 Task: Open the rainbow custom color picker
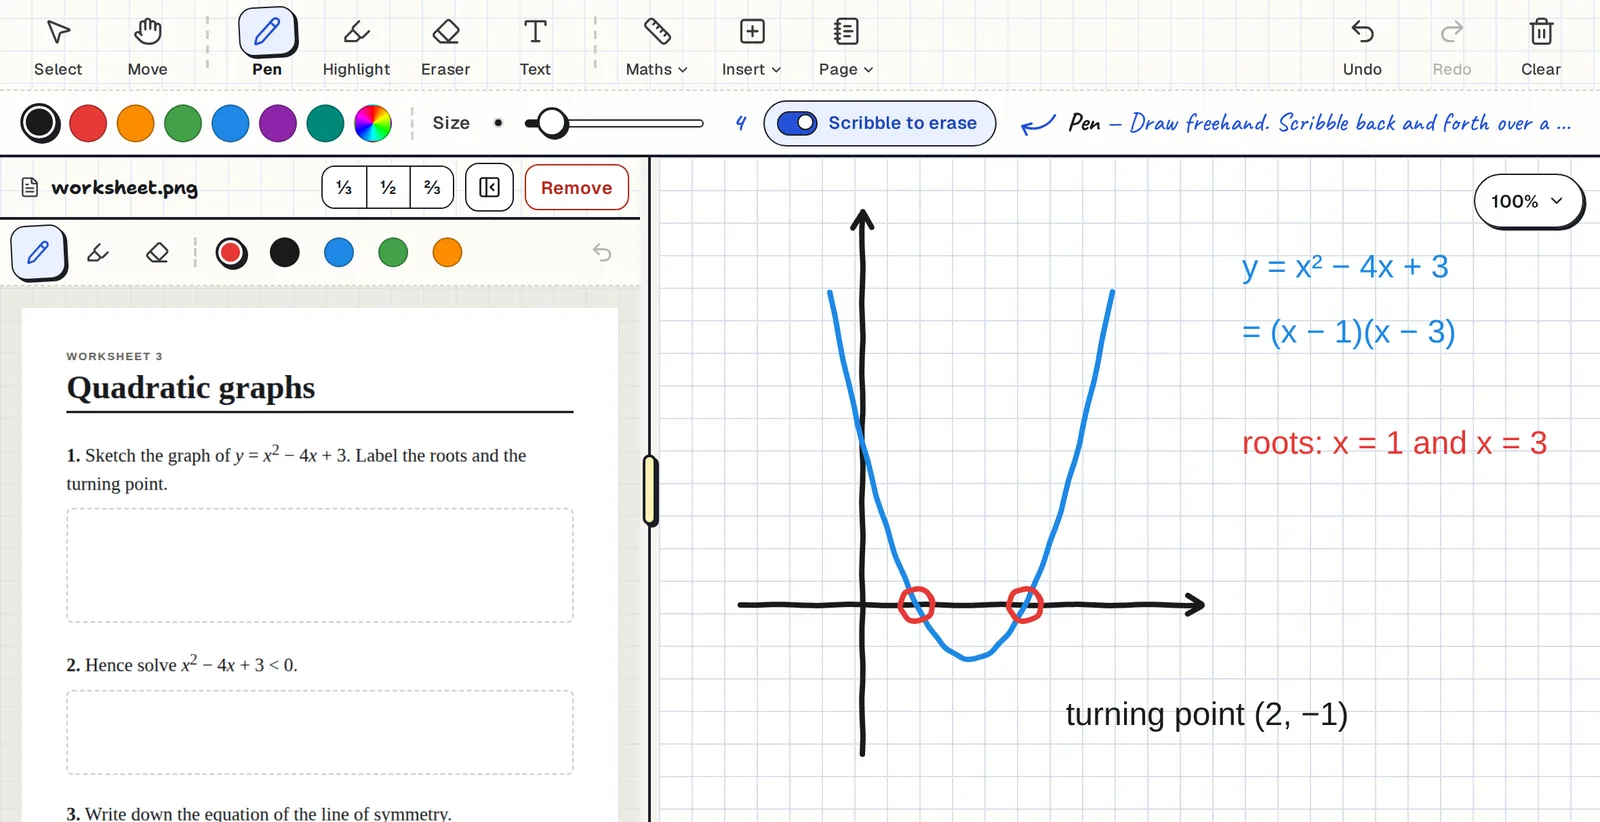click(373, 123)
